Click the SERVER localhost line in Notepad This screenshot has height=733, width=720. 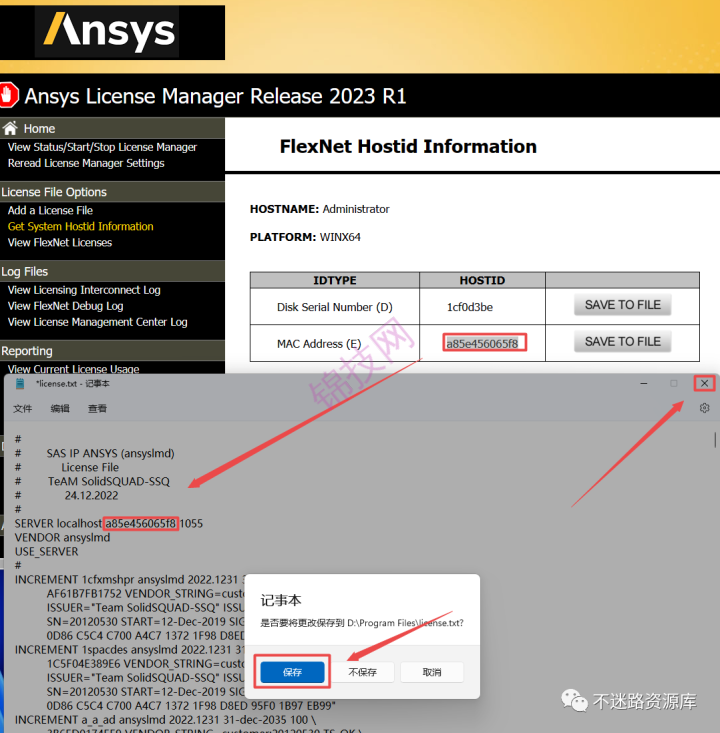pyautogui.click(x=108, y=524)
